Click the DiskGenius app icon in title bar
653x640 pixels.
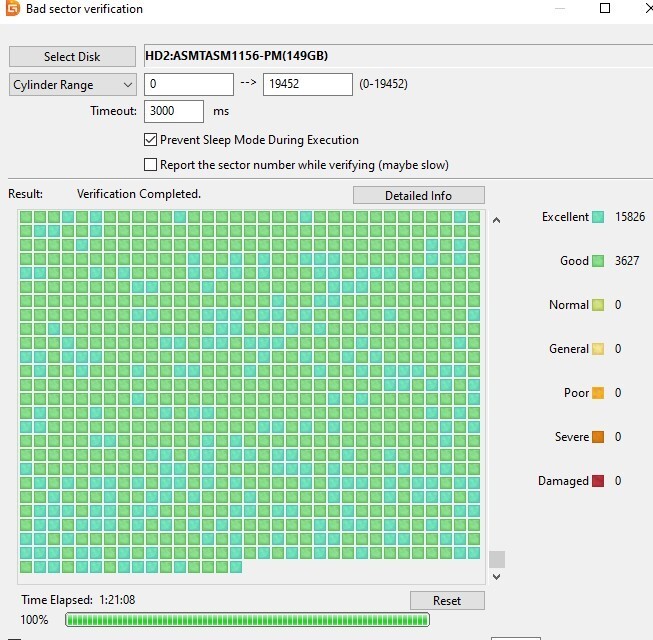[x=12, y=8]
